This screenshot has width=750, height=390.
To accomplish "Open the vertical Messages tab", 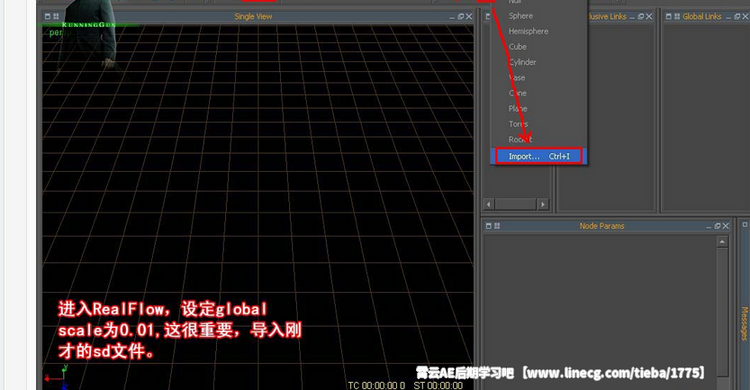I will pos(744,323).
